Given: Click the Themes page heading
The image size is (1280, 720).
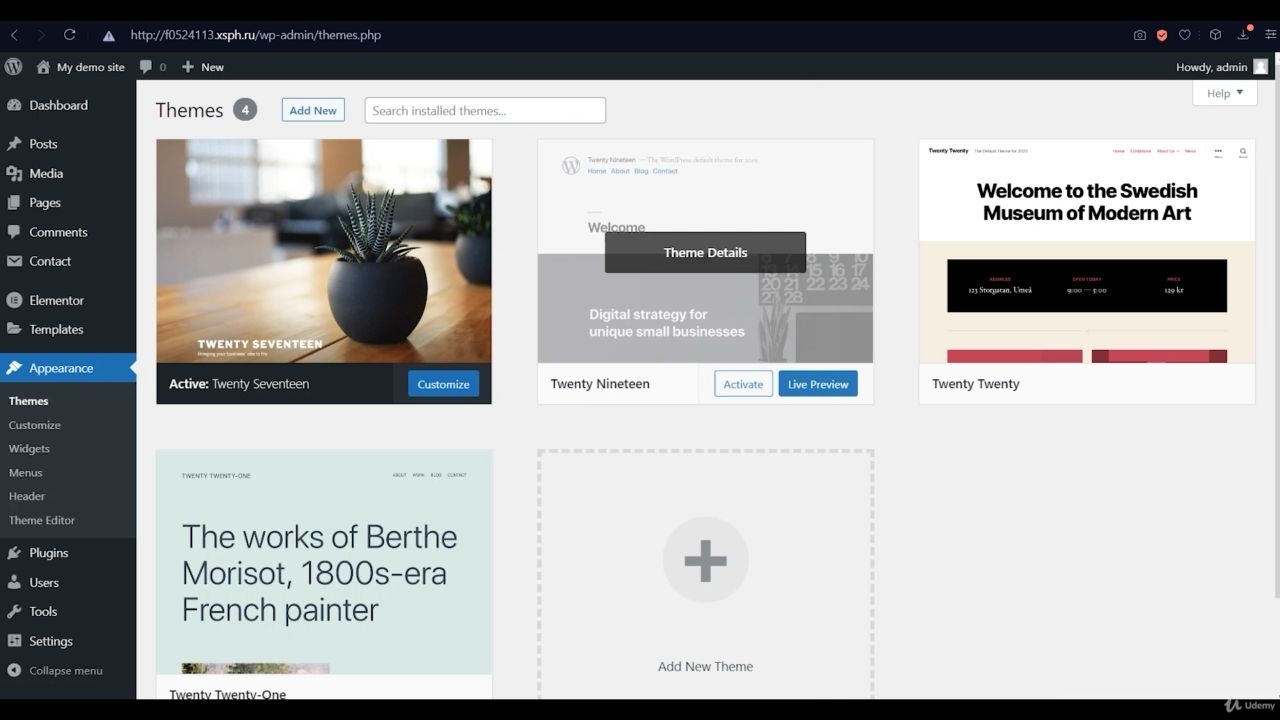Looking at the screenshot, I should [x=189, y=110].
